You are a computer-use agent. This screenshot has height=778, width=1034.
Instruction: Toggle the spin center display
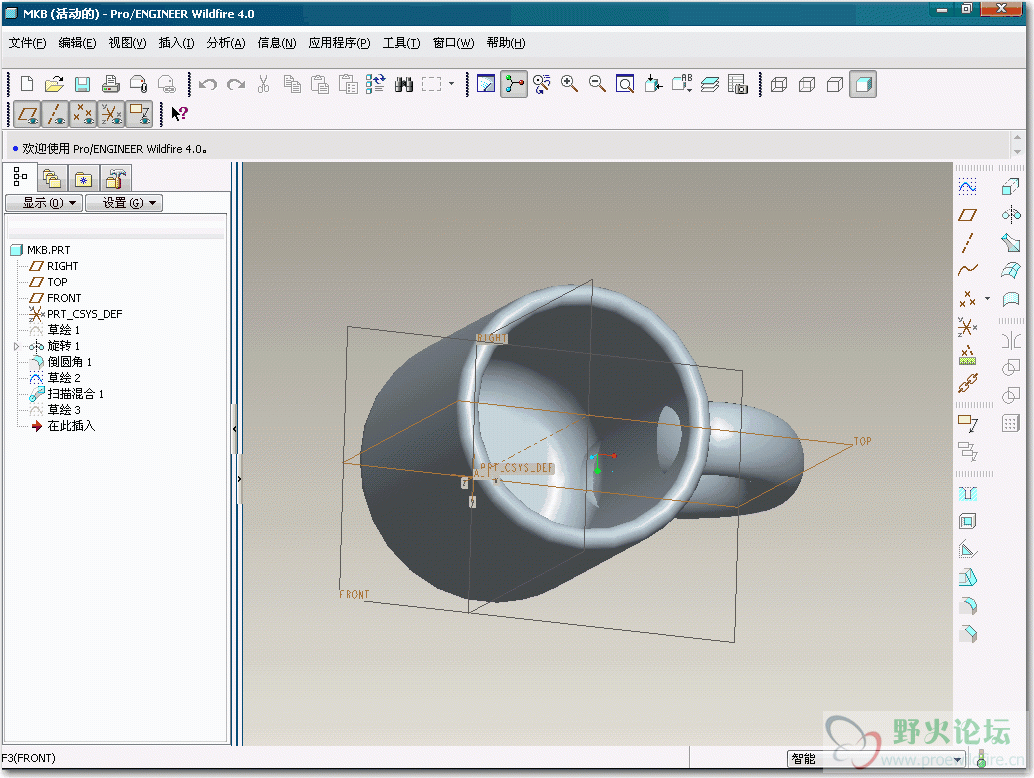coord(514,84)
